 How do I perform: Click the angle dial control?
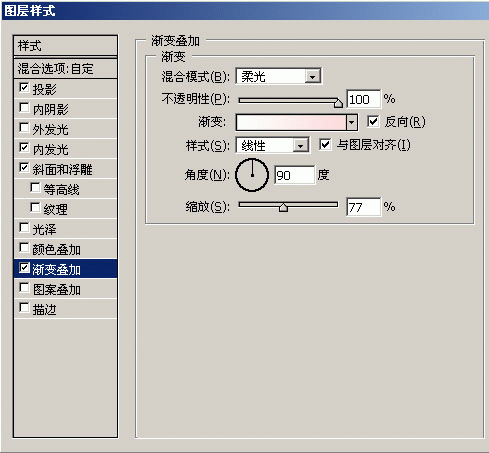pyautogui.click(x=252, y=175)
